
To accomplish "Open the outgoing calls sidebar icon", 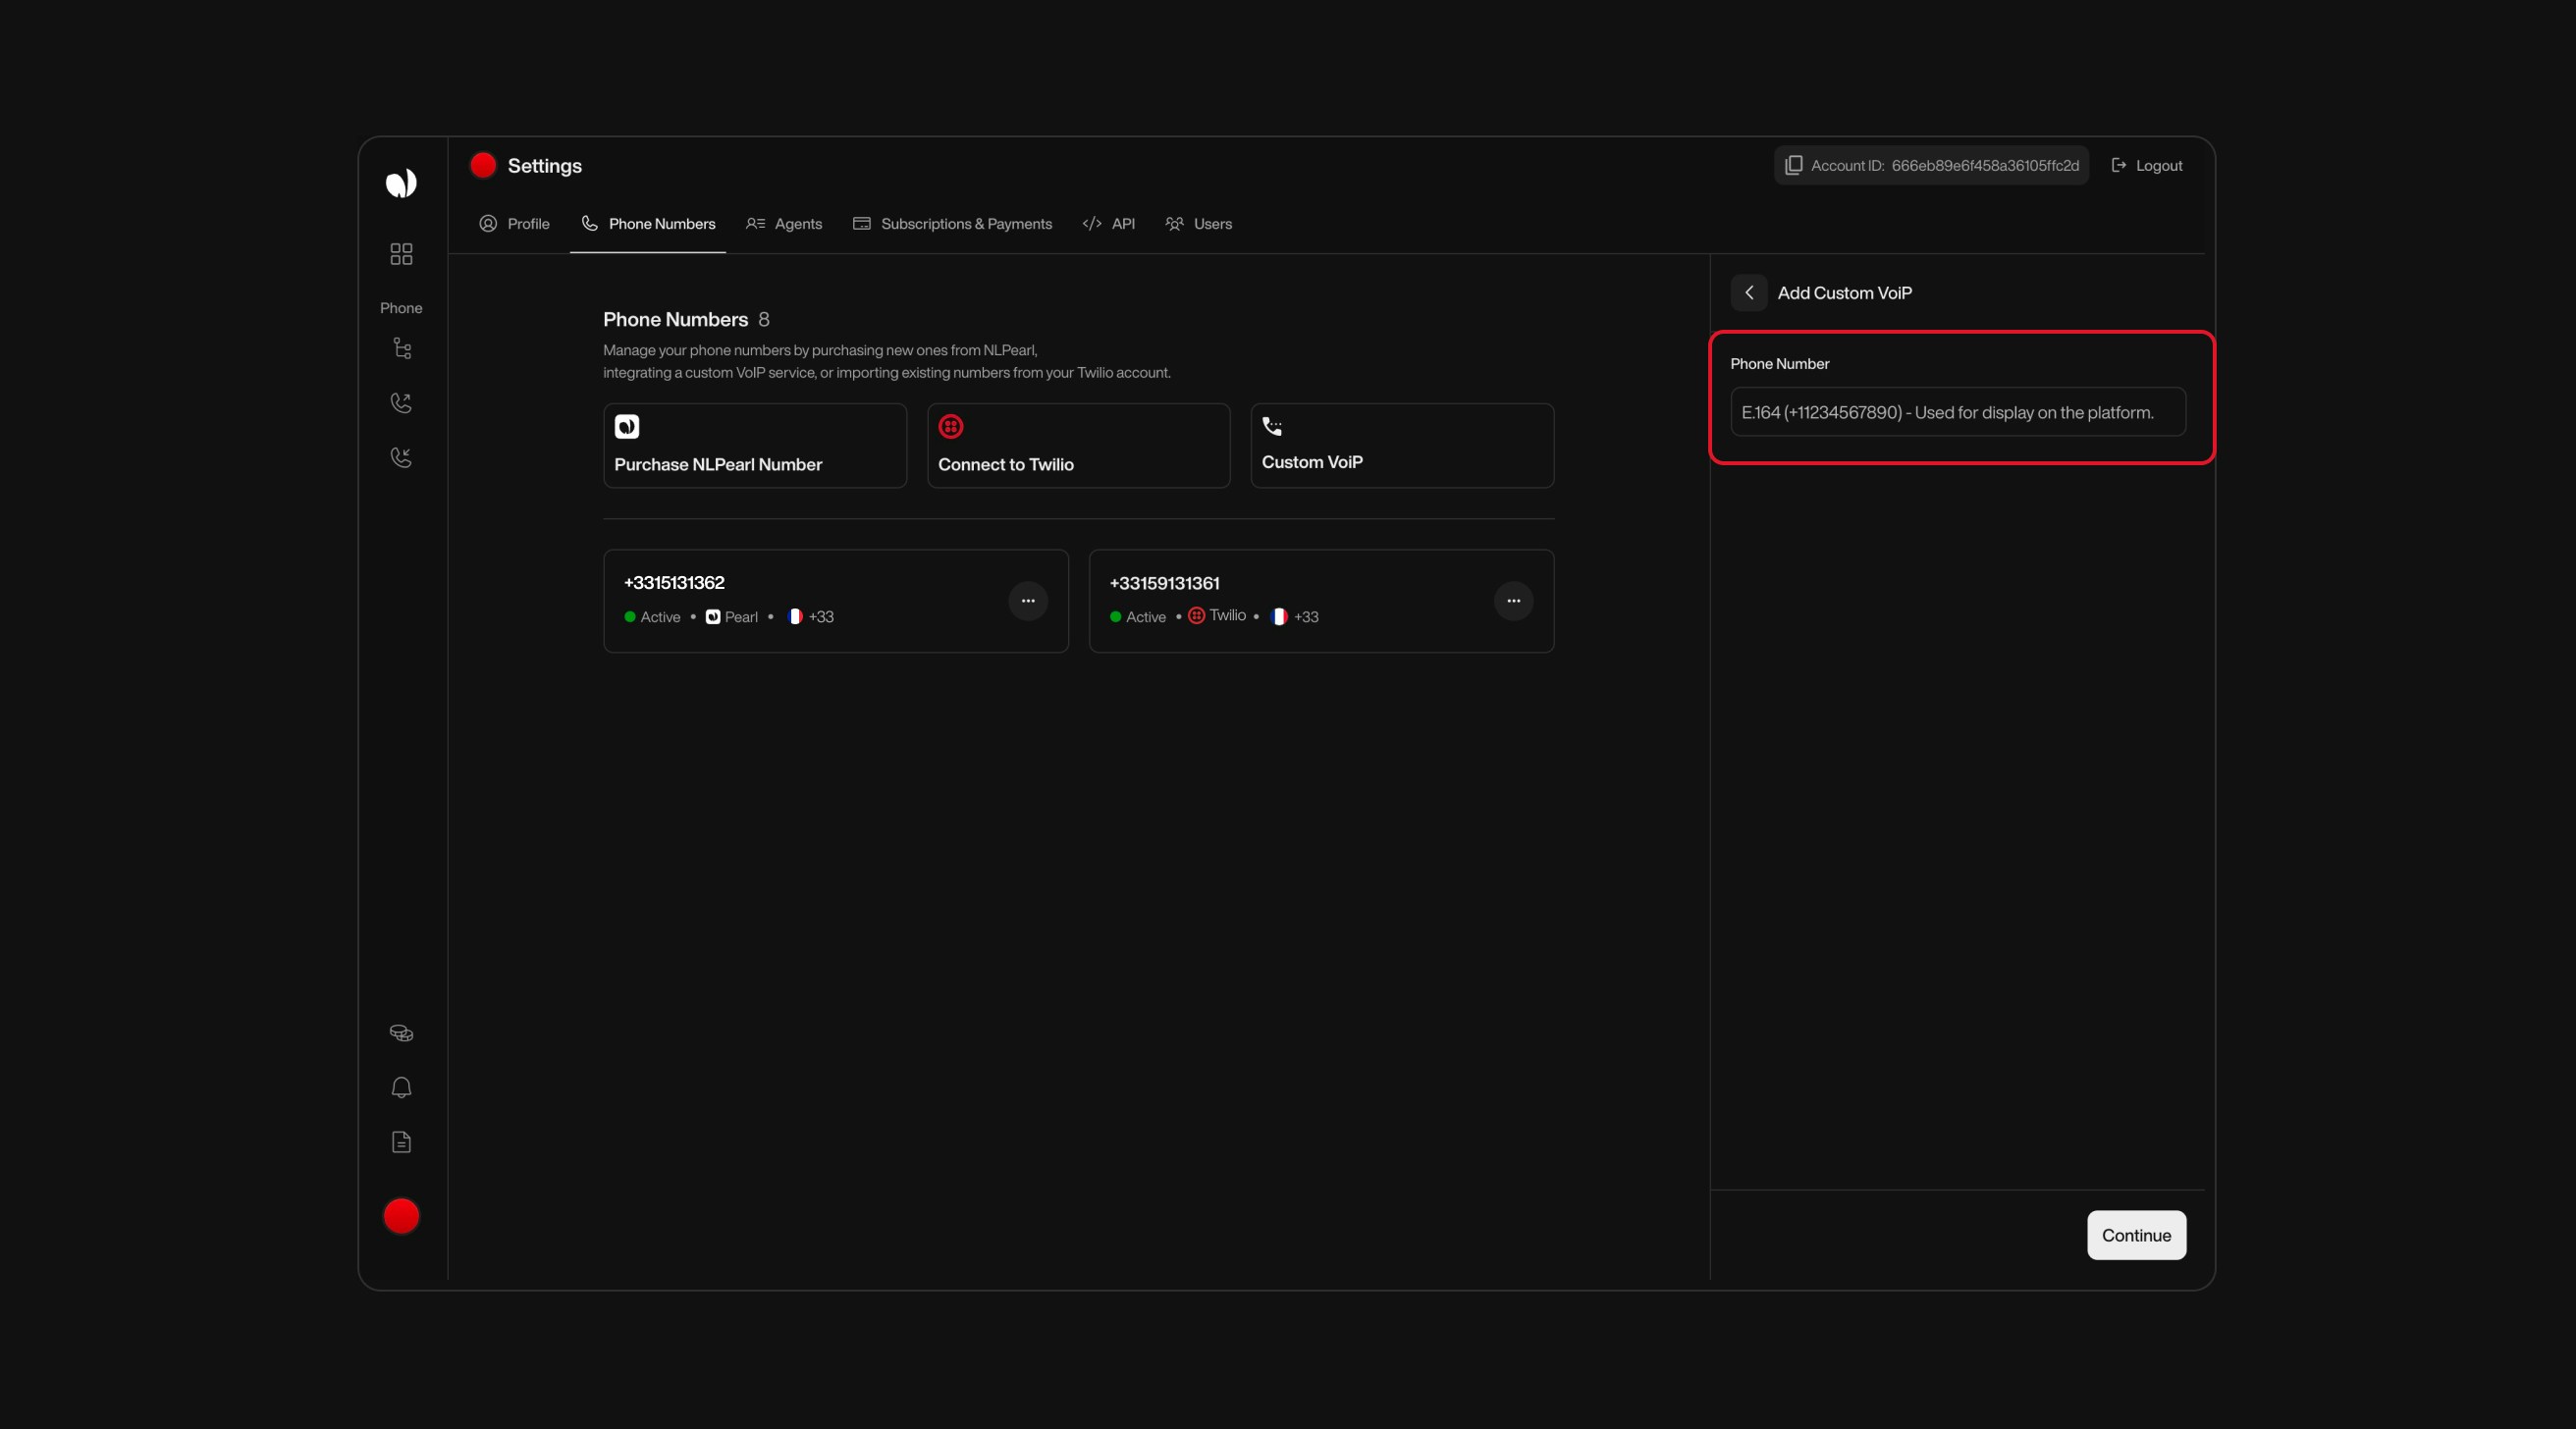I will [x=401, y=402].
